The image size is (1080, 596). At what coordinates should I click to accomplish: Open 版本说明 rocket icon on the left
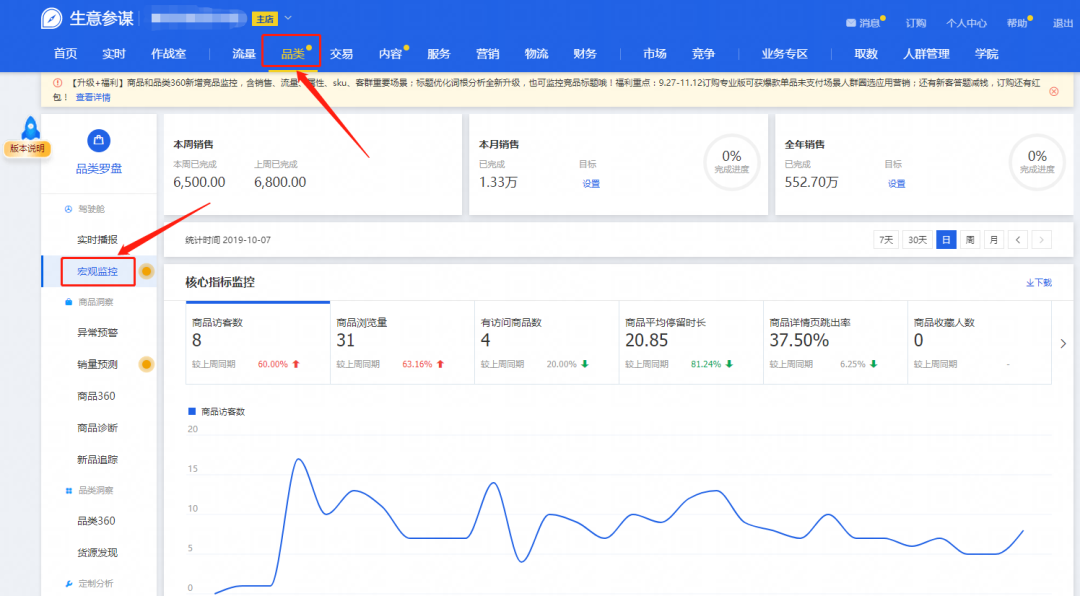(x=30, y=125)
